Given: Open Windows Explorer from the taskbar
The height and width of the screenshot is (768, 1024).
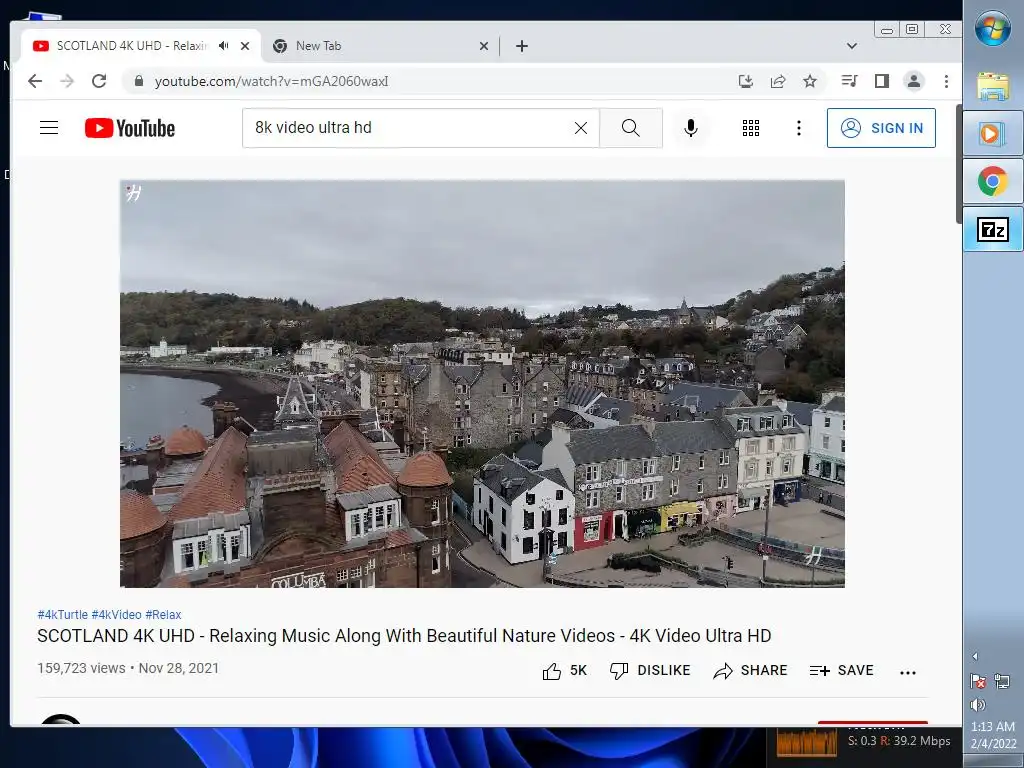Looking at the screenshot, I should point(993,86).
